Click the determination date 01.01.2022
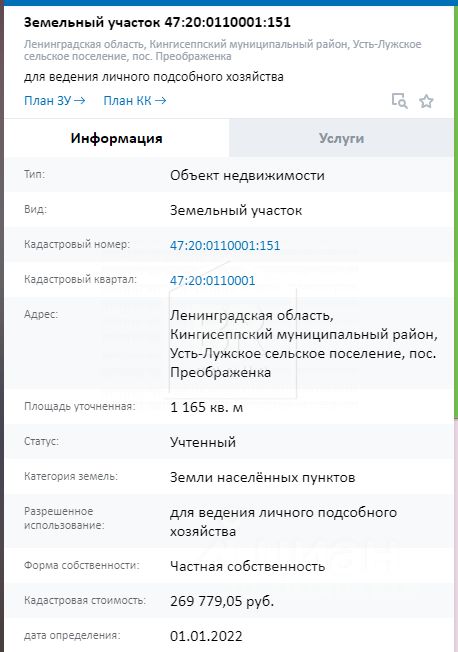This screenshot has height=652, width=458. pos(206,636)
